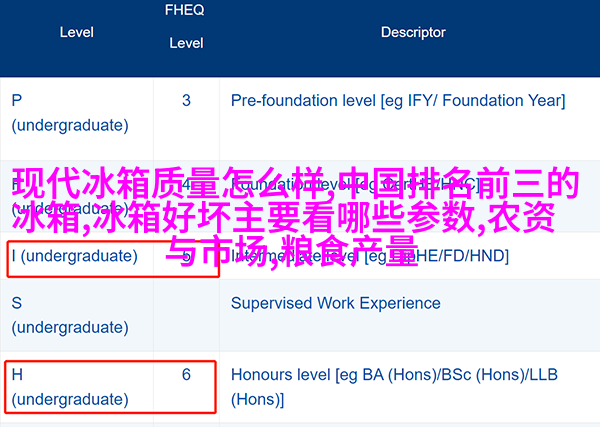This screenshot has height=427, width=600.
Task: Select the red-boxed "I (undergraduate)" cell
Action: point(75,256)
